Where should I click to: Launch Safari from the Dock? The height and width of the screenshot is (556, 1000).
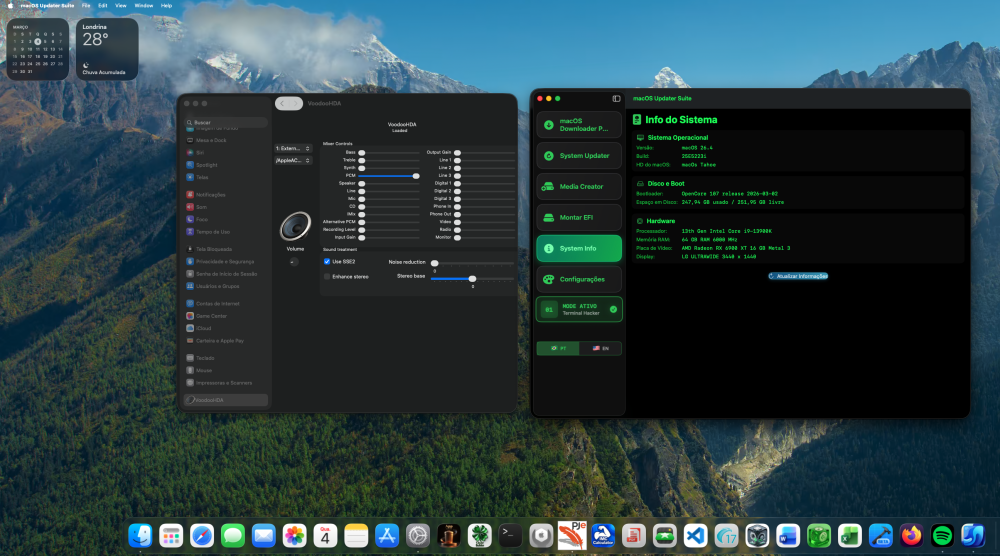click(202, 536)
